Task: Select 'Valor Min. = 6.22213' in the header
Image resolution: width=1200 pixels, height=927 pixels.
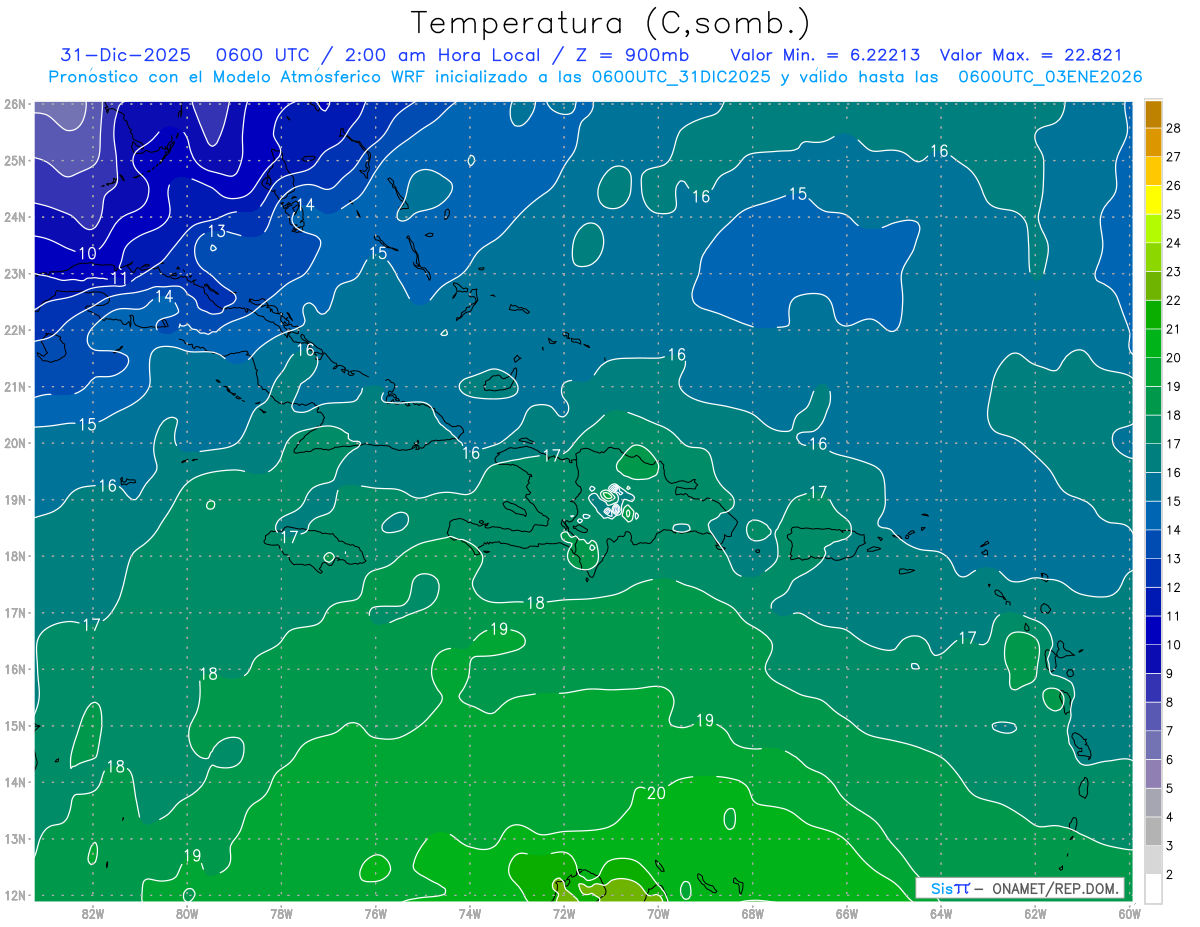Action: pyautogui.click(x=826, y=55)
